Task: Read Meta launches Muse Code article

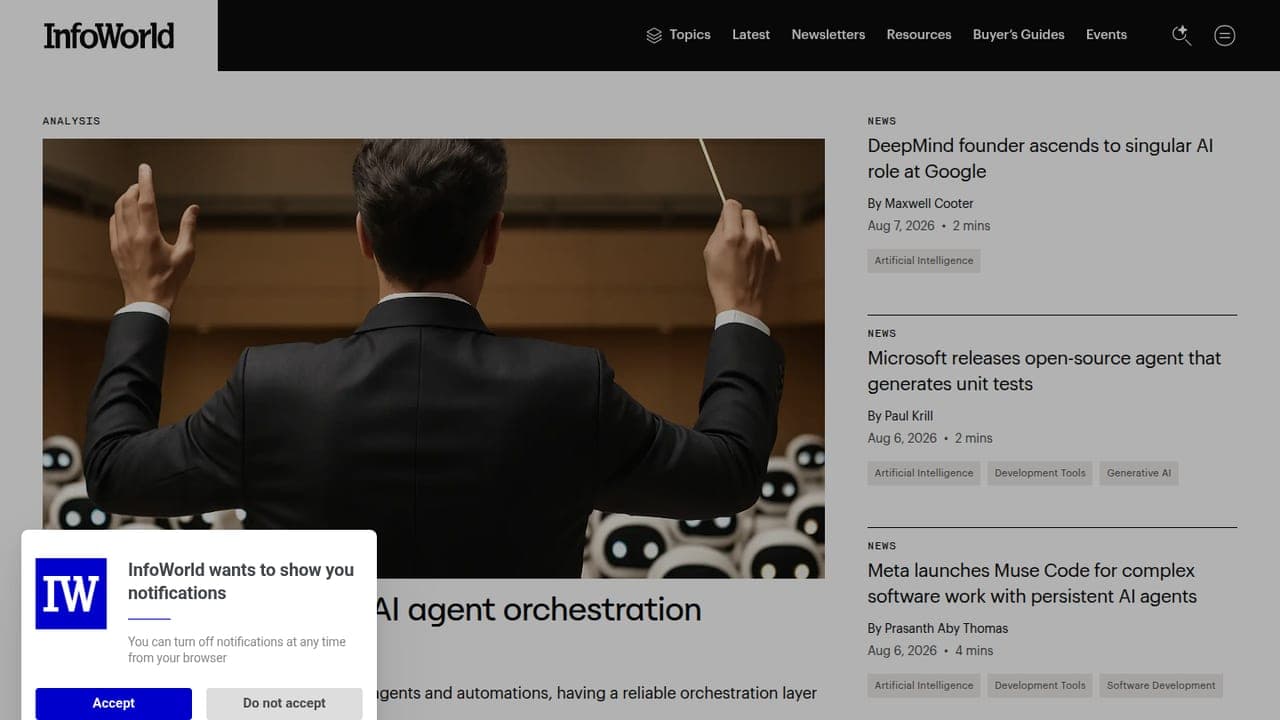Action: [1032, 583]
